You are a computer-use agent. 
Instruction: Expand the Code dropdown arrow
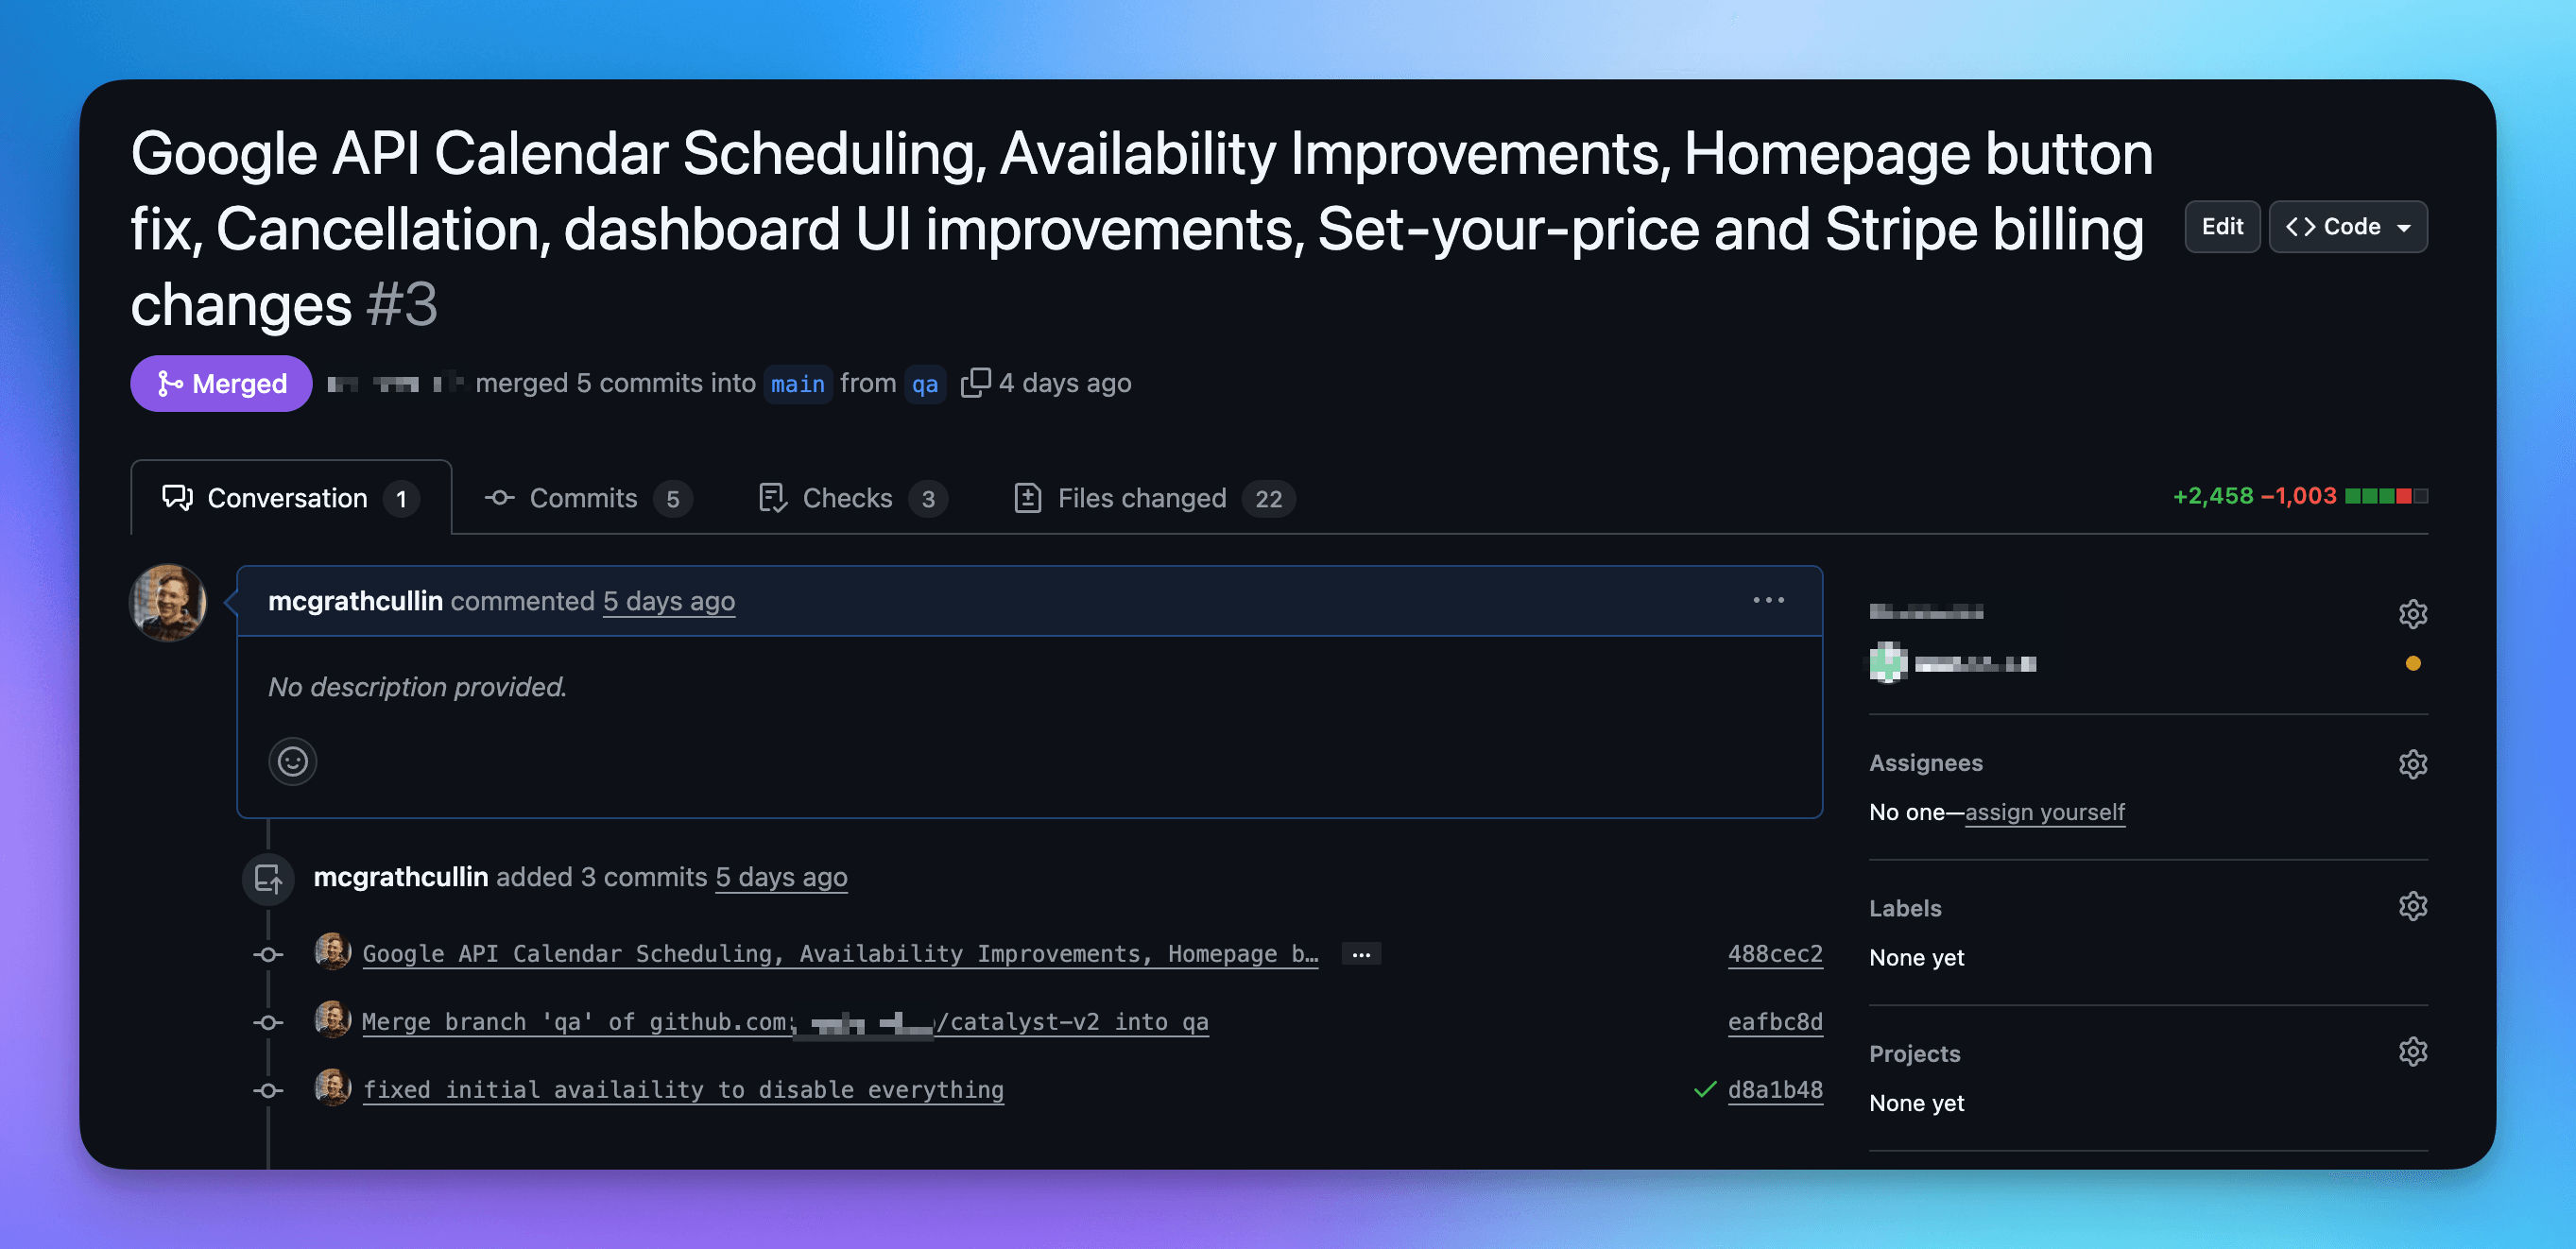click(2404, 226)
